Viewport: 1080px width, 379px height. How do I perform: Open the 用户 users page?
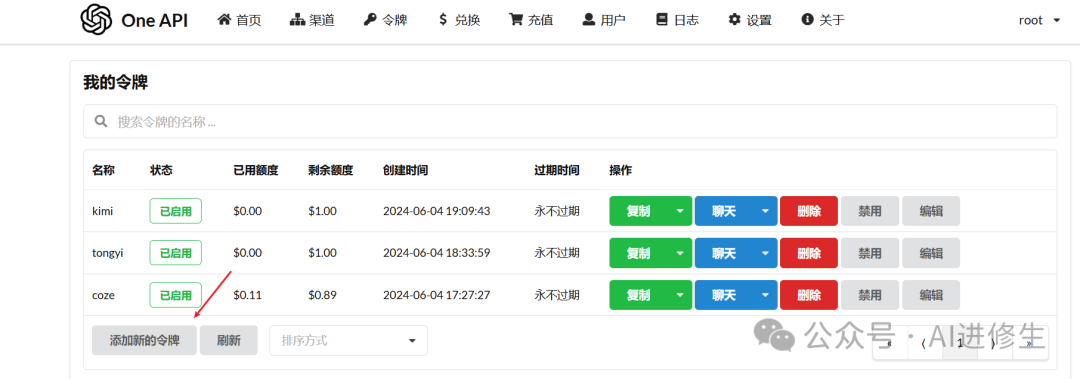pyautogui.click(x=604, y=20)
